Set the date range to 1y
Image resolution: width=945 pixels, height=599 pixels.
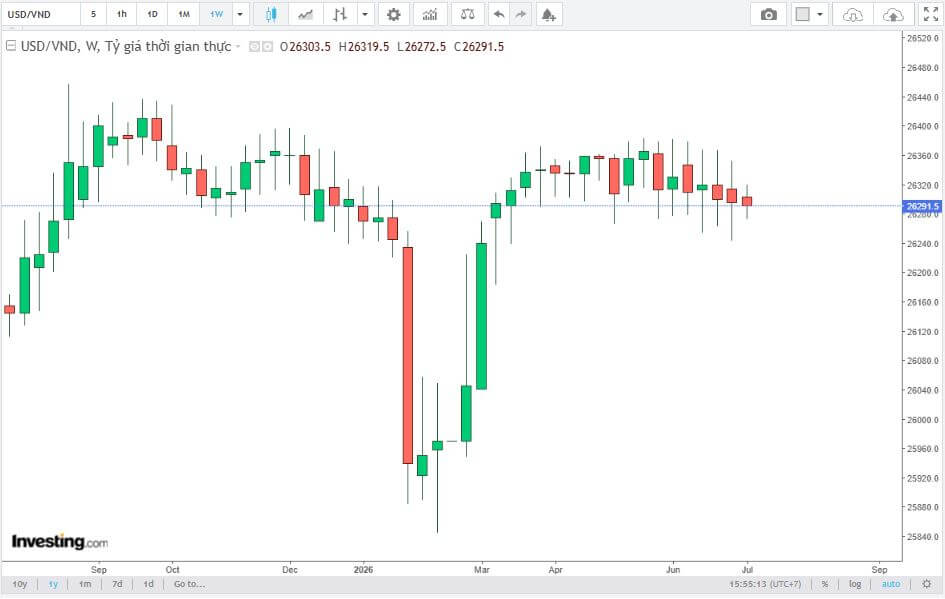click(53, 584)
